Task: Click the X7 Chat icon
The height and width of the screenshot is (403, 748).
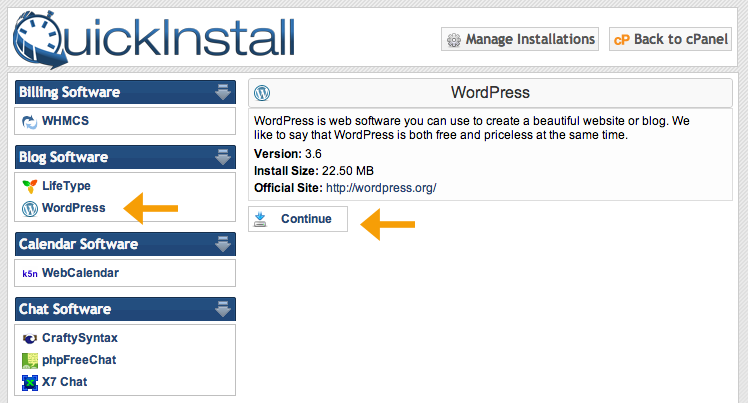Action: (x=30, y=382)
